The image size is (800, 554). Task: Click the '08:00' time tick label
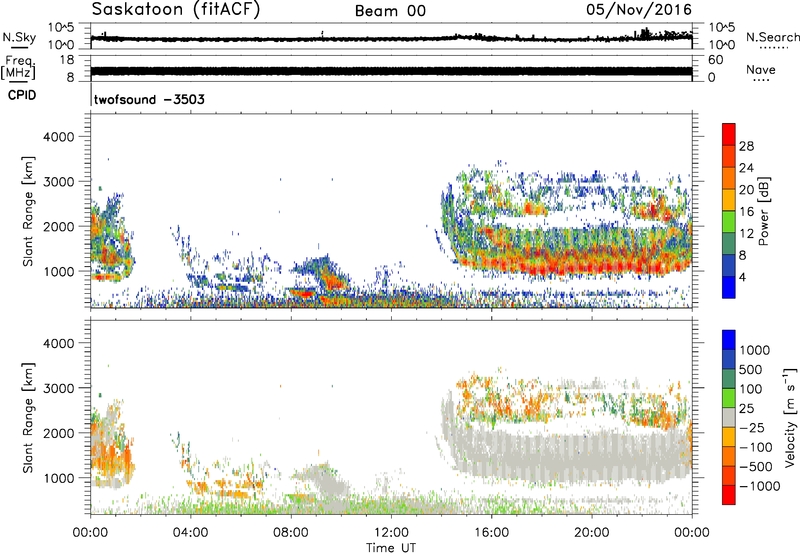pyautogui.click(x=291, y=533)
